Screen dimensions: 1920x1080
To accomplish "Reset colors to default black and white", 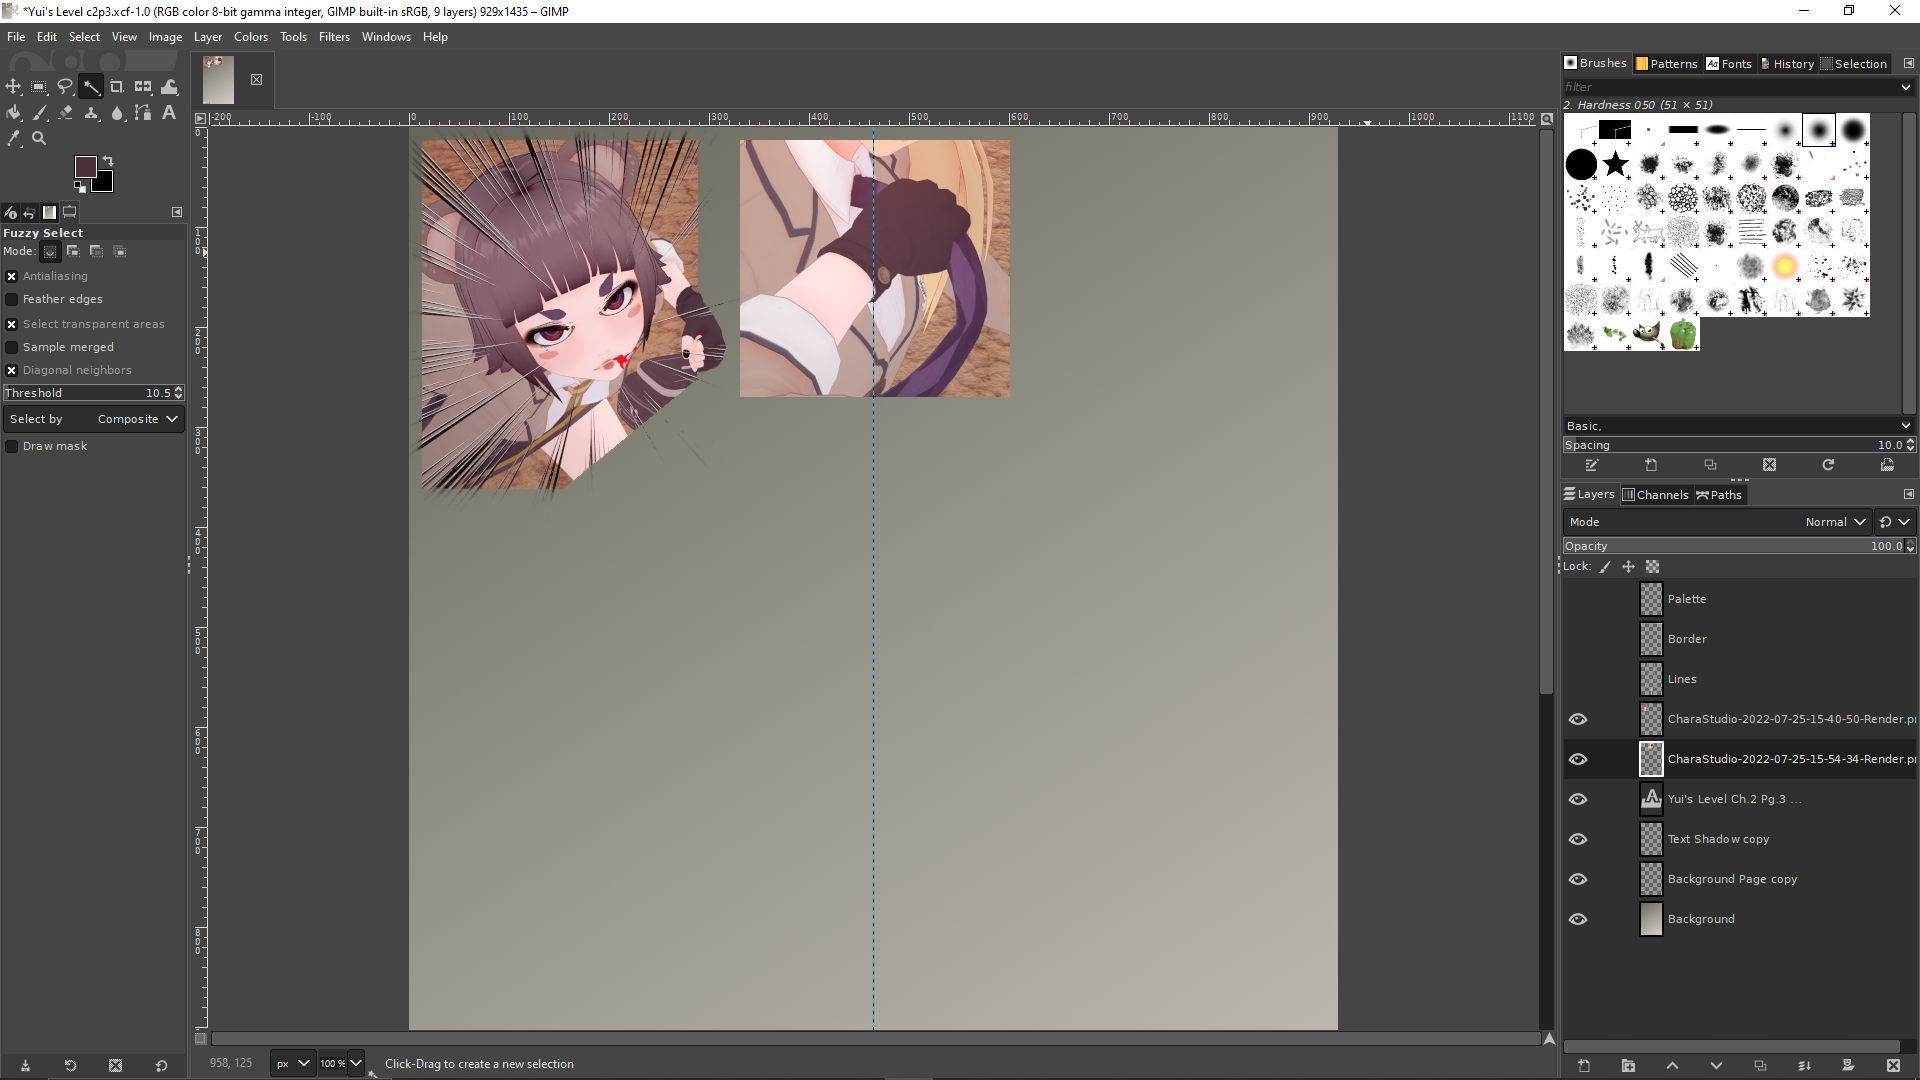I will click(80, 186).
